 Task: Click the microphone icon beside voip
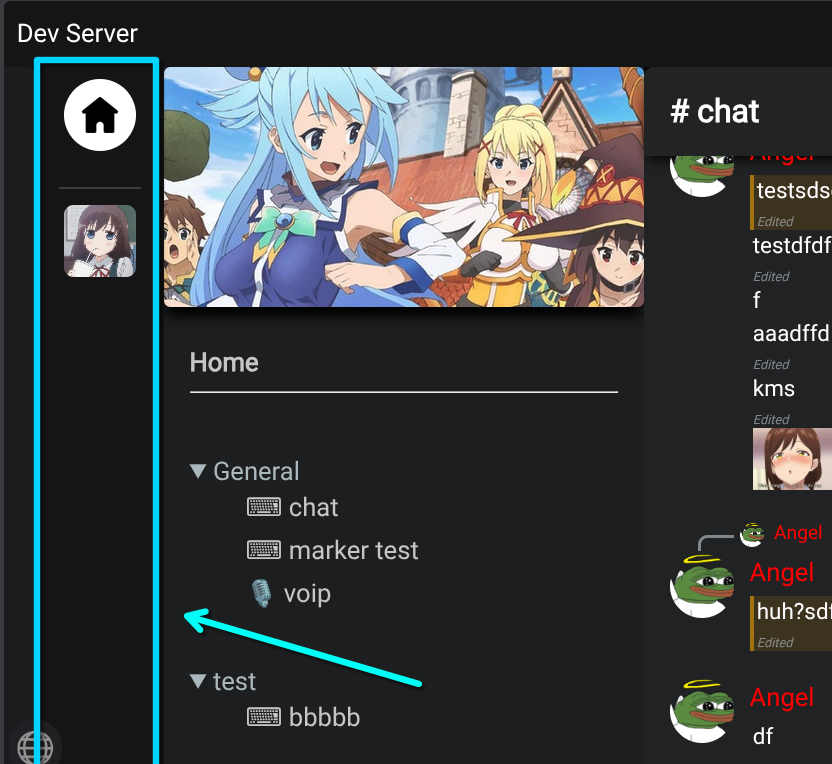tap(261, 594)
